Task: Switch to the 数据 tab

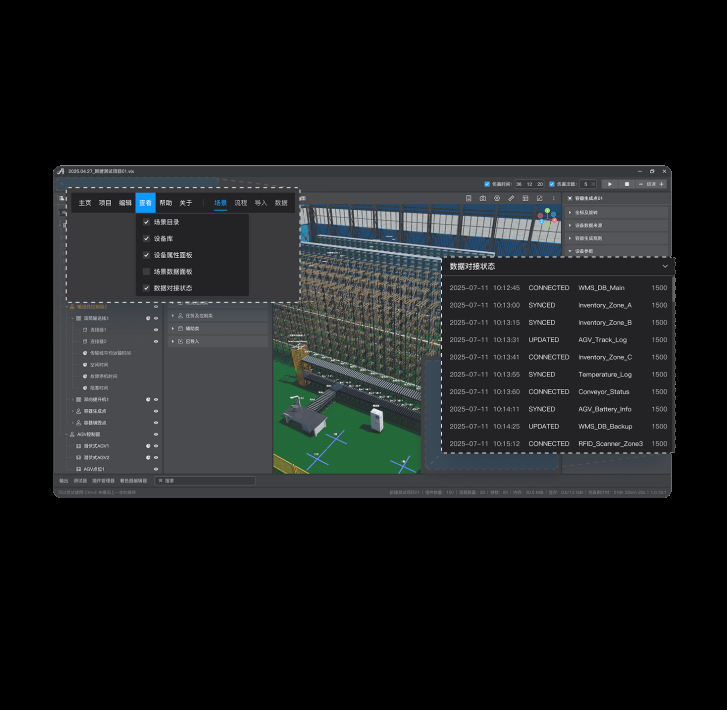Action: click(281, 203)
